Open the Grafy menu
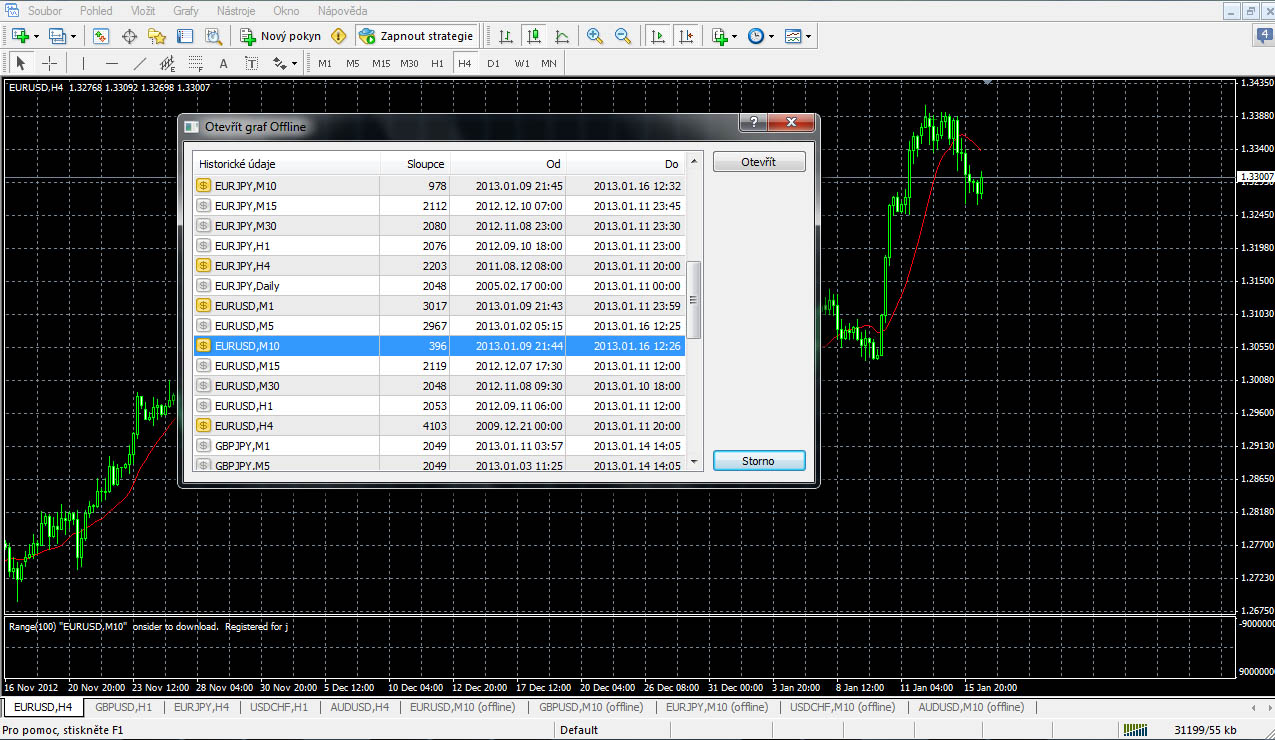The width and height of the screenshot is (1275, 740). pos(185,10)
